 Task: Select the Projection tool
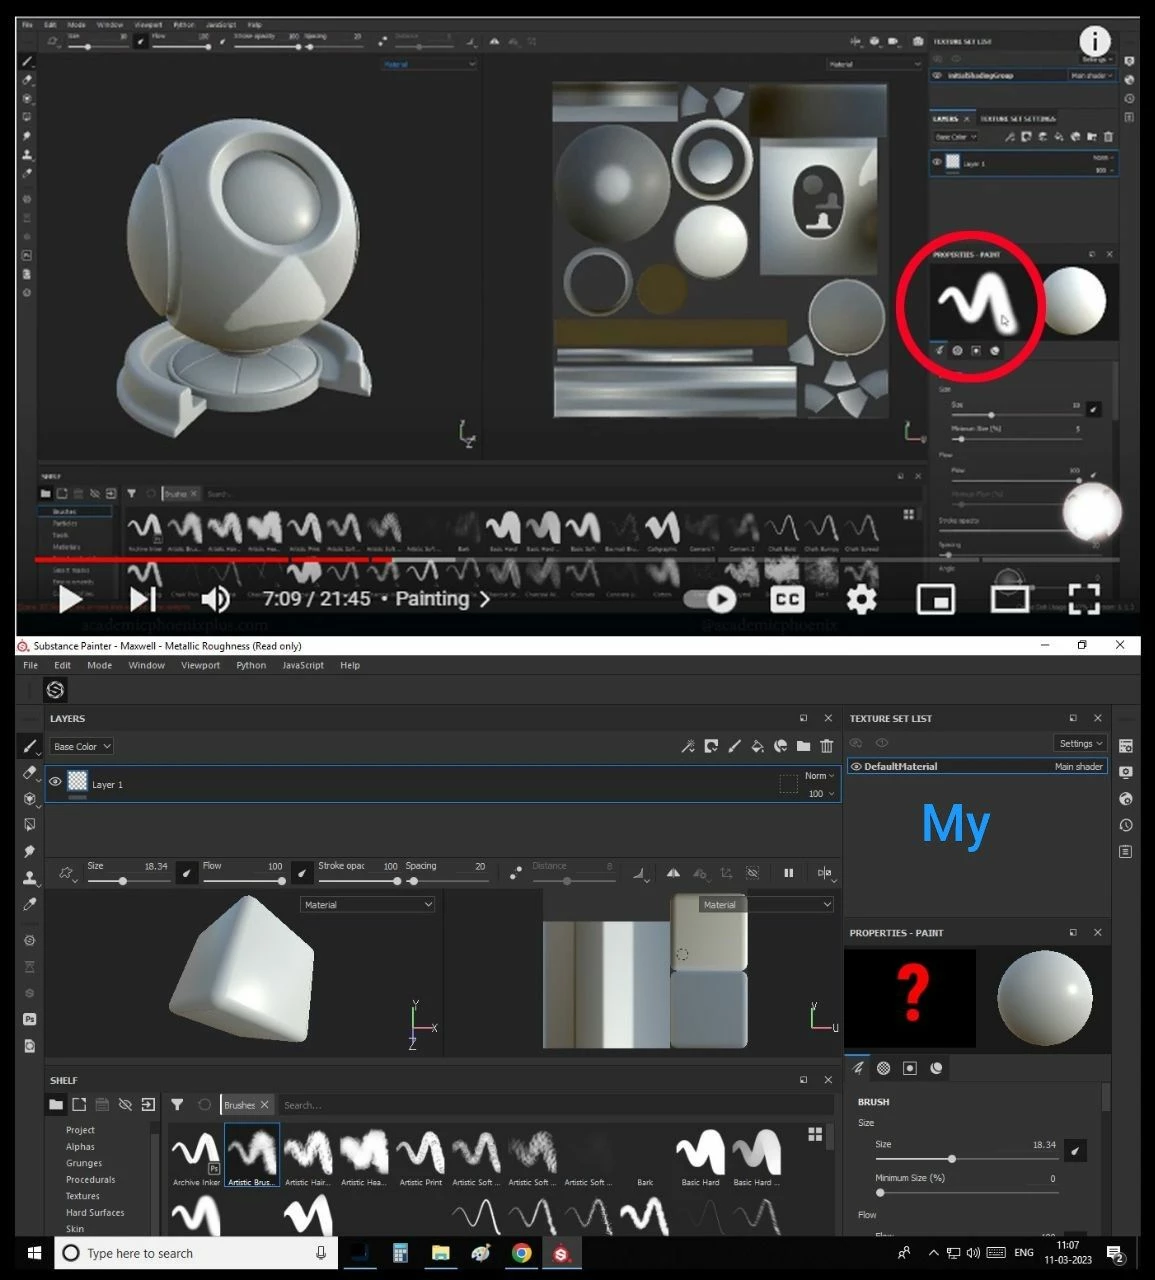(29, 798)
